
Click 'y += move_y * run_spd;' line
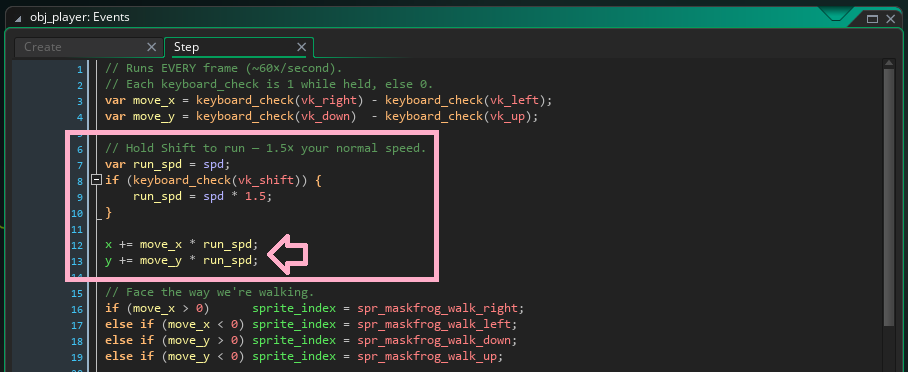click(x=182, y=261)
